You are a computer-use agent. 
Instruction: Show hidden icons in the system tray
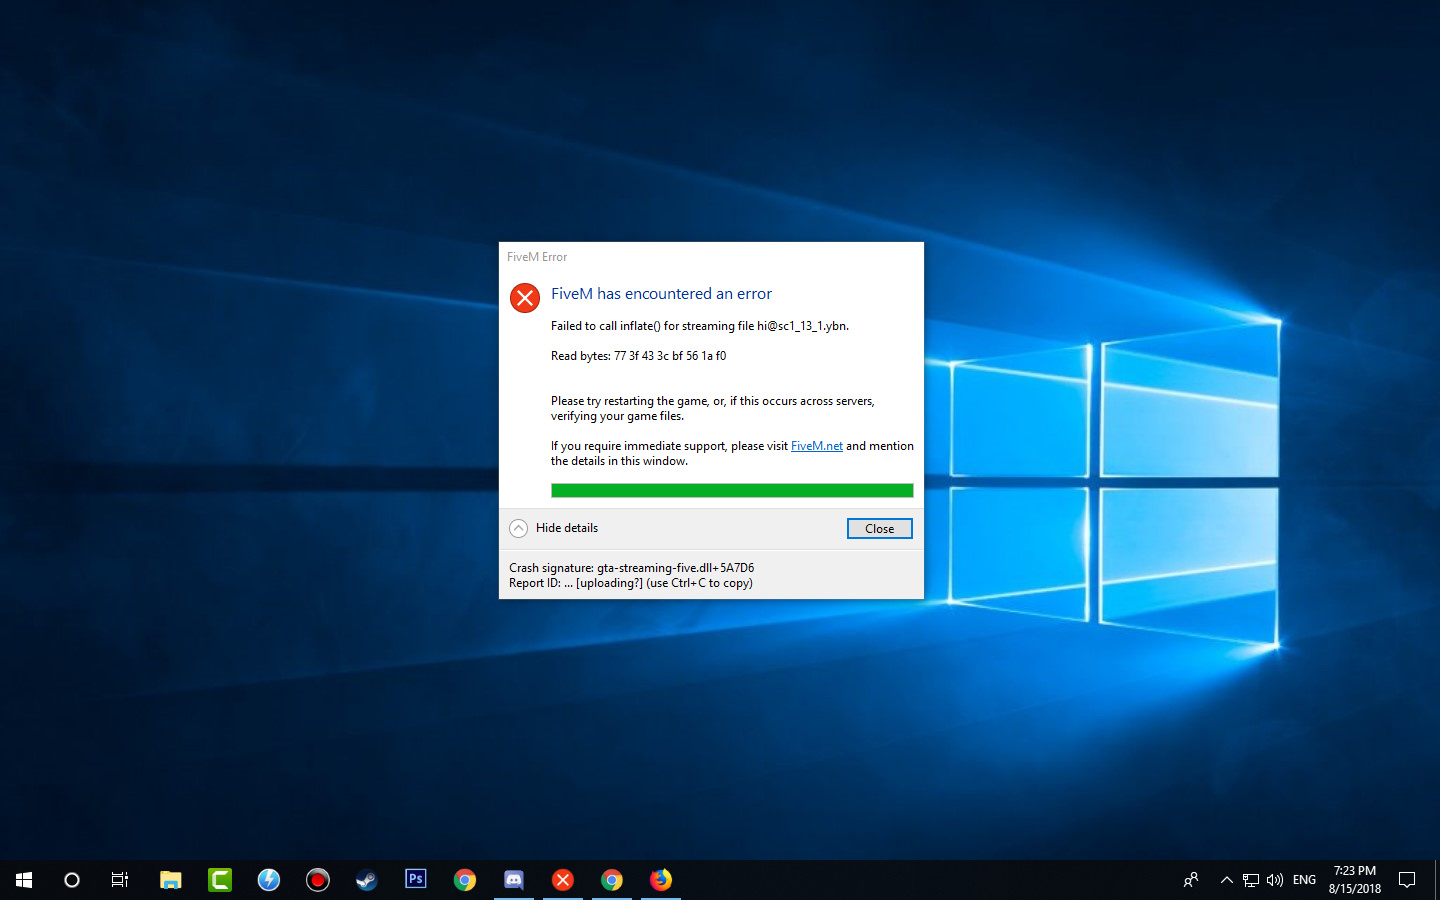[x=1226, y=879]
